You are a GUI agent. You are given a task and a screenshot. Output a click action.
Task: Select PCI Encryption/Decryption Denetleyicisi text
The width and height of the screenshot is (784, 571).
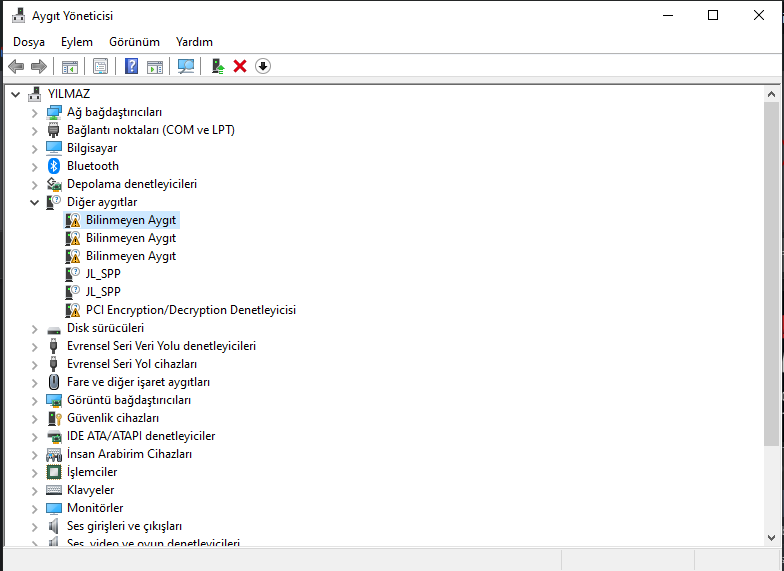coord(190,310)
